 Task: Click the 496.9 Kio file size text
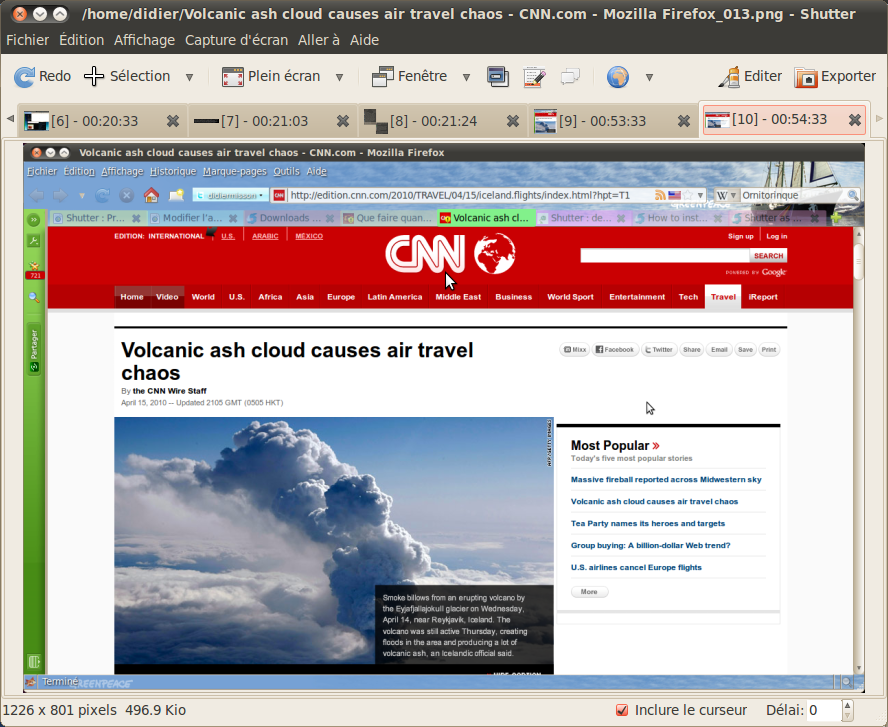click(x=155, y=710)
